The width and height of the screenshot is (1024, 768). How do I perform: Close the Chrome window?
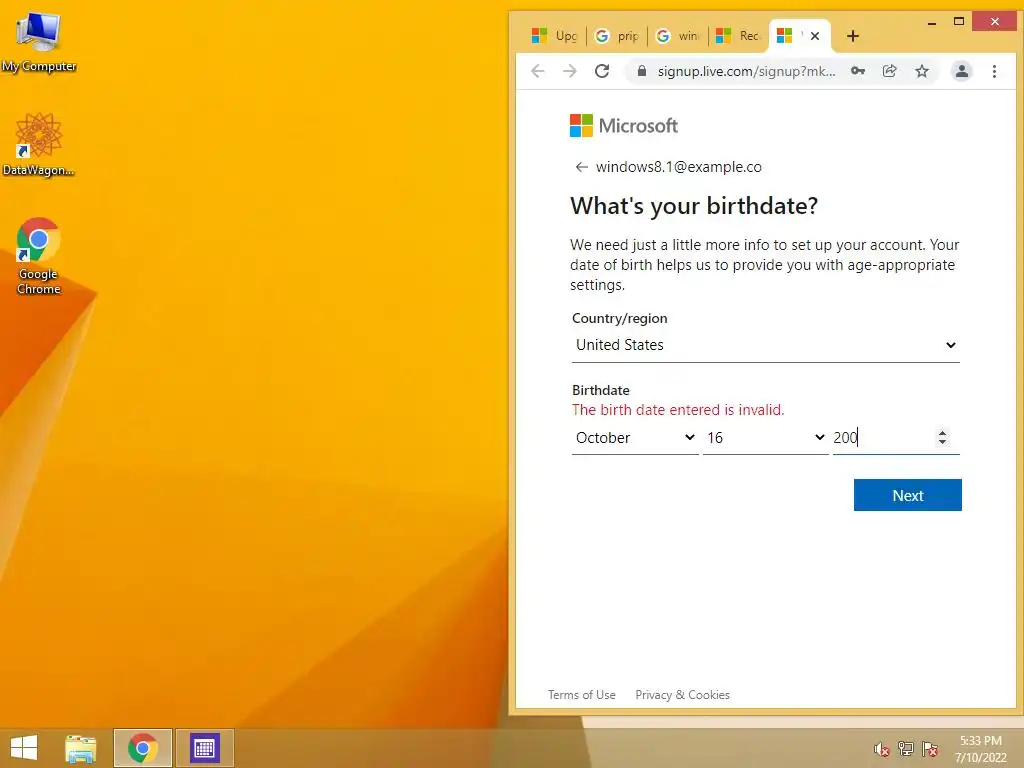coord(994,22)
